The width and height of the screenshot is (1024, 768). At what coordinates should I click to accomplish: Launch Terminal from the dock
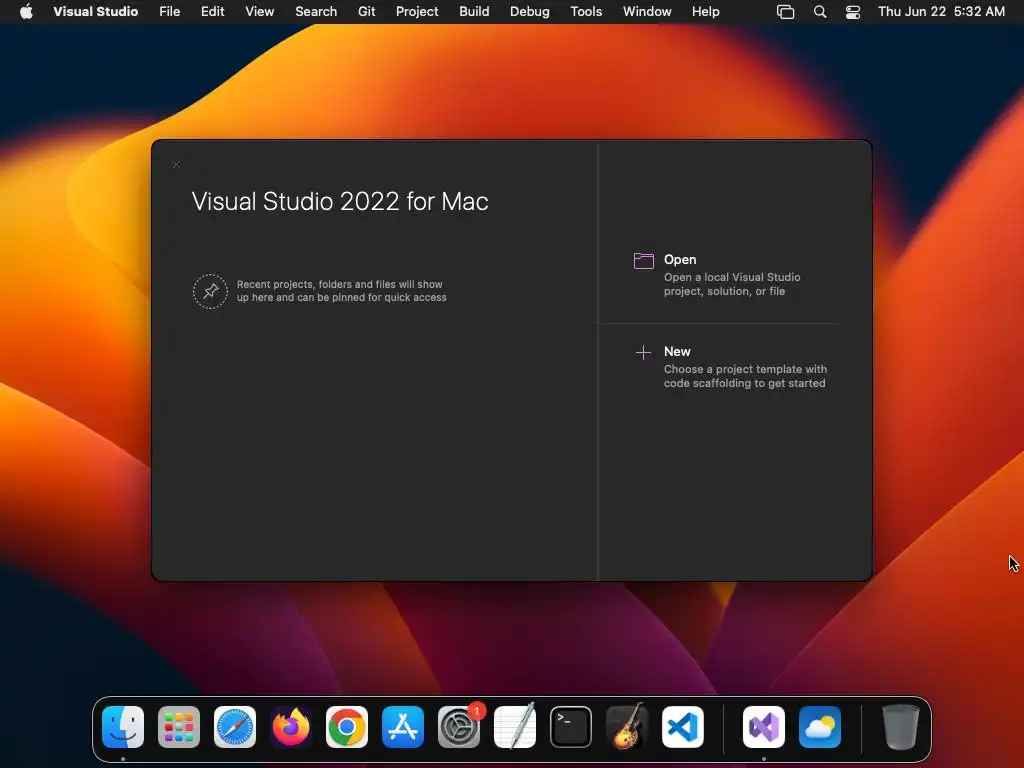571,727
